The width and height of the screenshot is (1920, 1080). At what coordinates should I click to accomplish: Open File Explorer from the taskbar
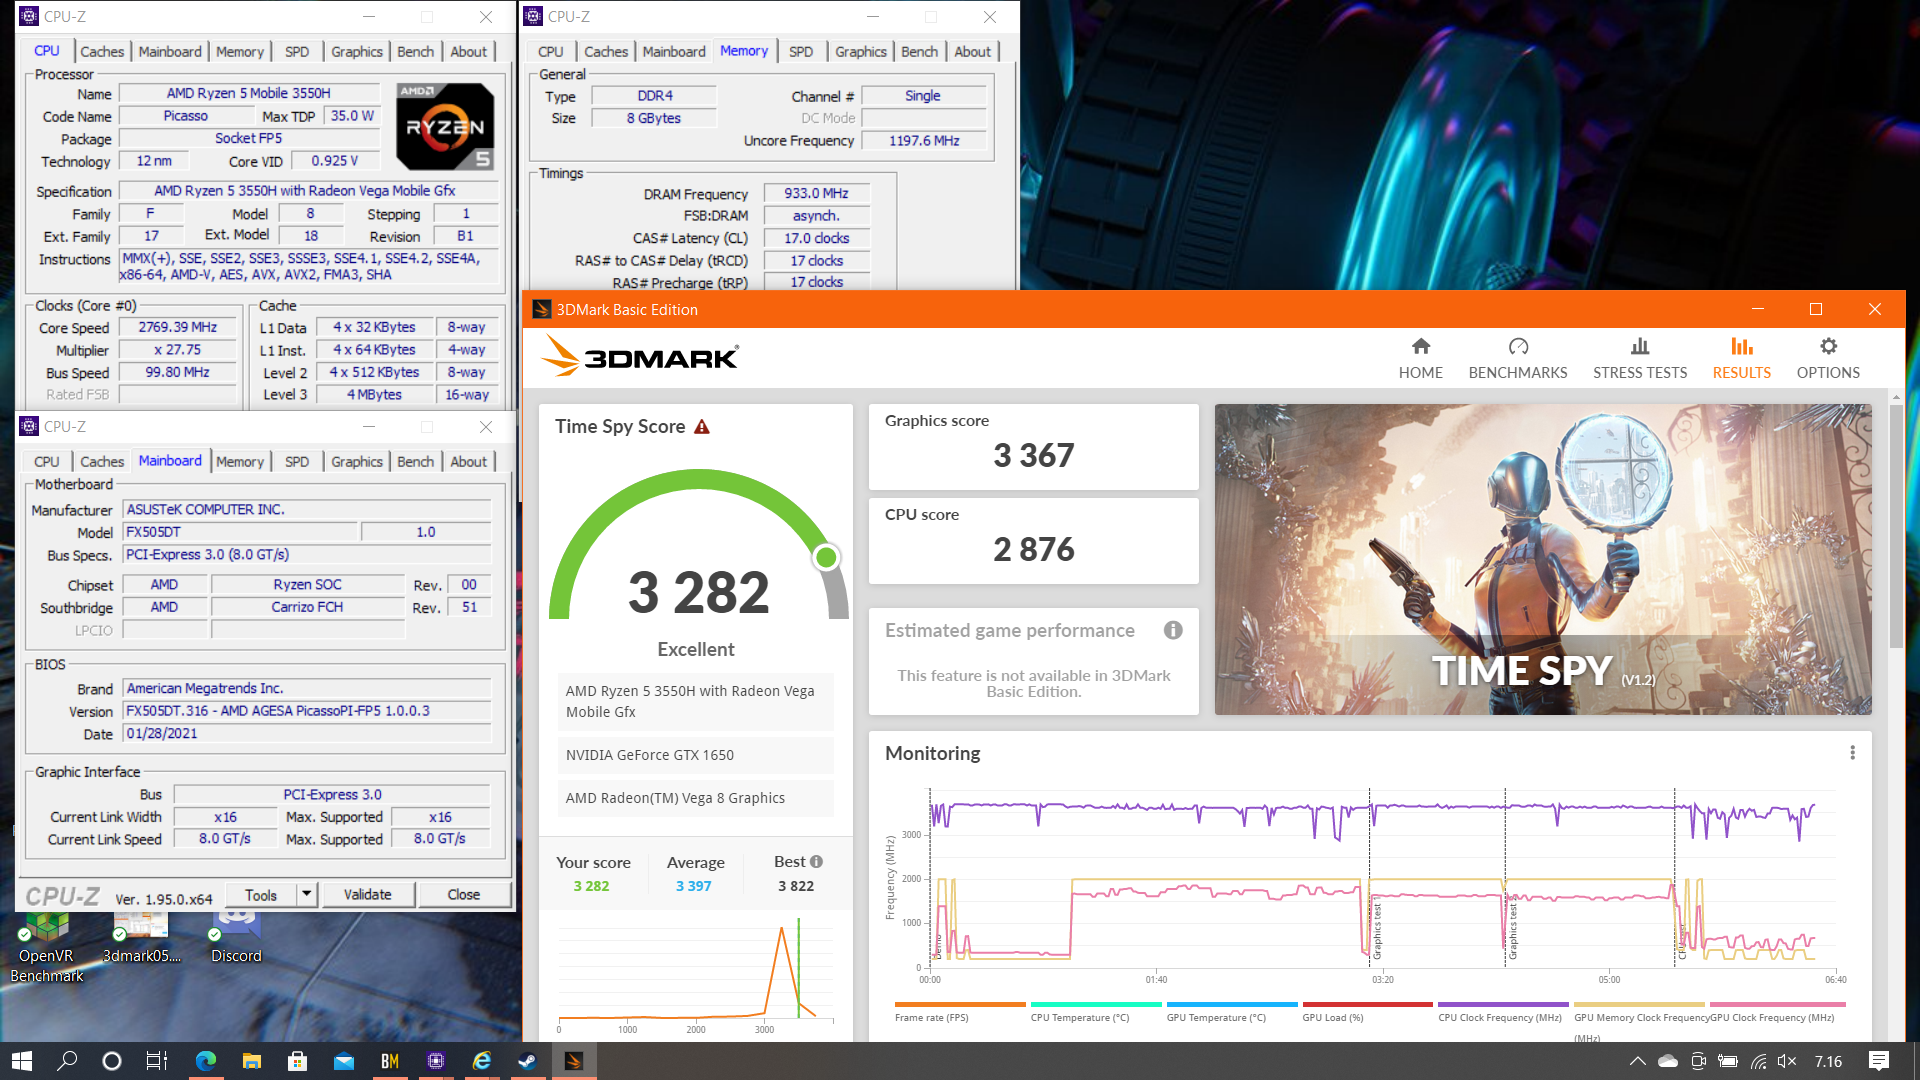coord(252,1061)
